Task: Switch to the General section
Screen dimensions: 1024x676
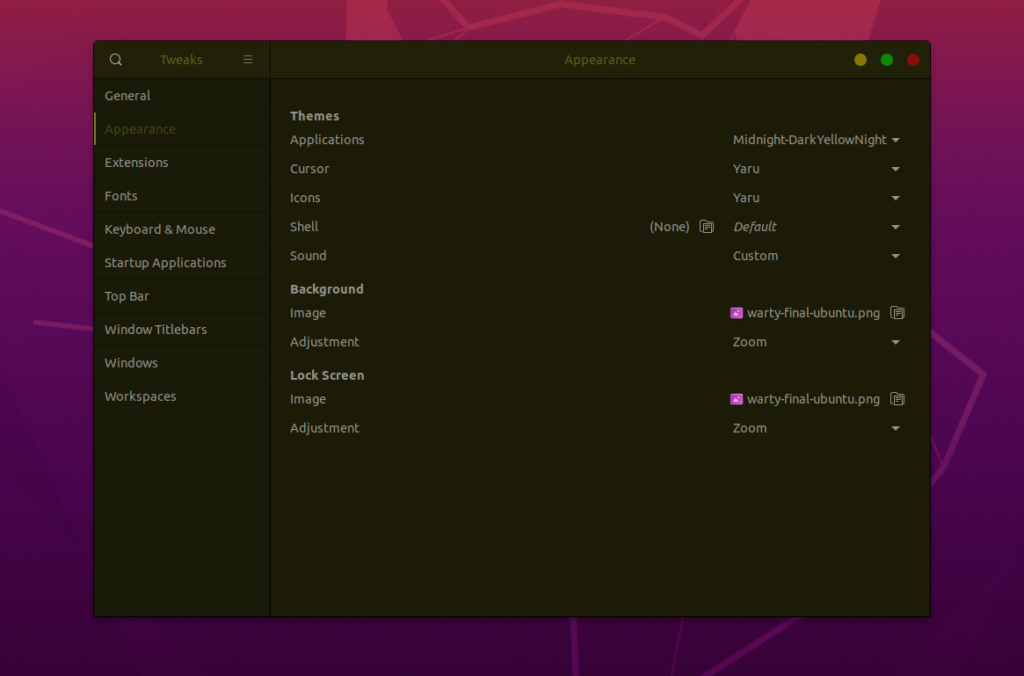Action: [x=128, y=95]
